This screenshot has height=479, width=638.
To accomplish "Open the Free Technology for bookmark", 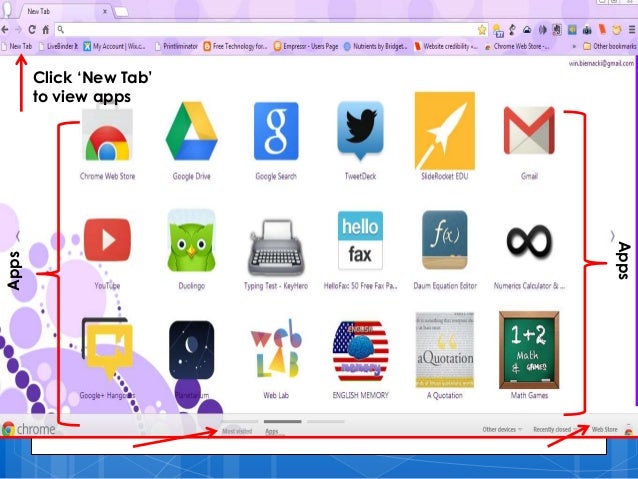I will point(235,46).
